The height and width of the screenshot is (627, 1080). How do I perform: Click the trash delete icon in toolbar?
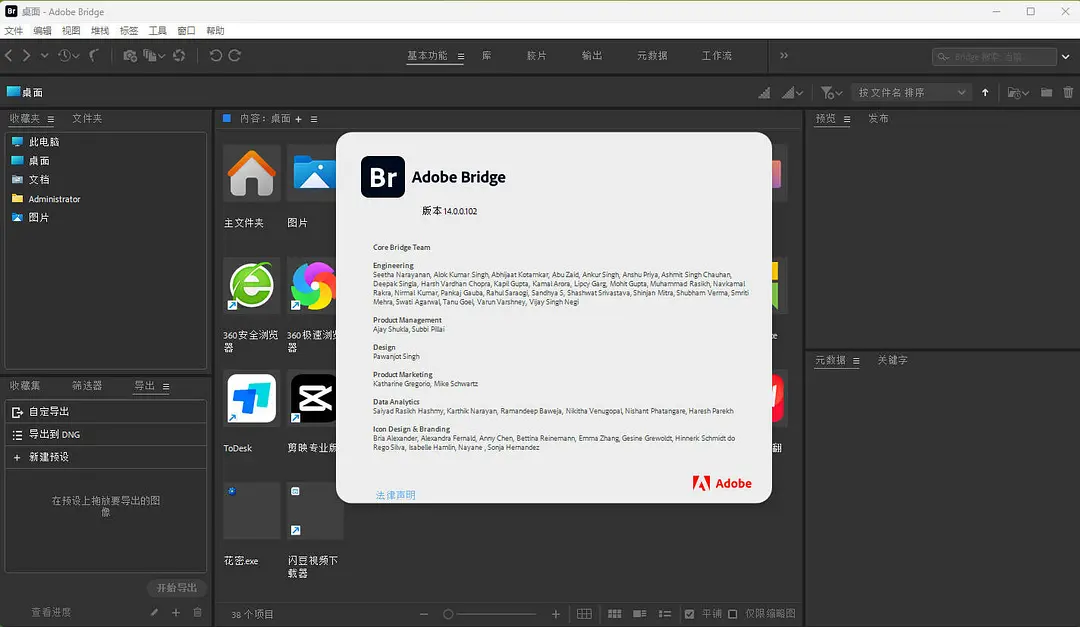1068,93
